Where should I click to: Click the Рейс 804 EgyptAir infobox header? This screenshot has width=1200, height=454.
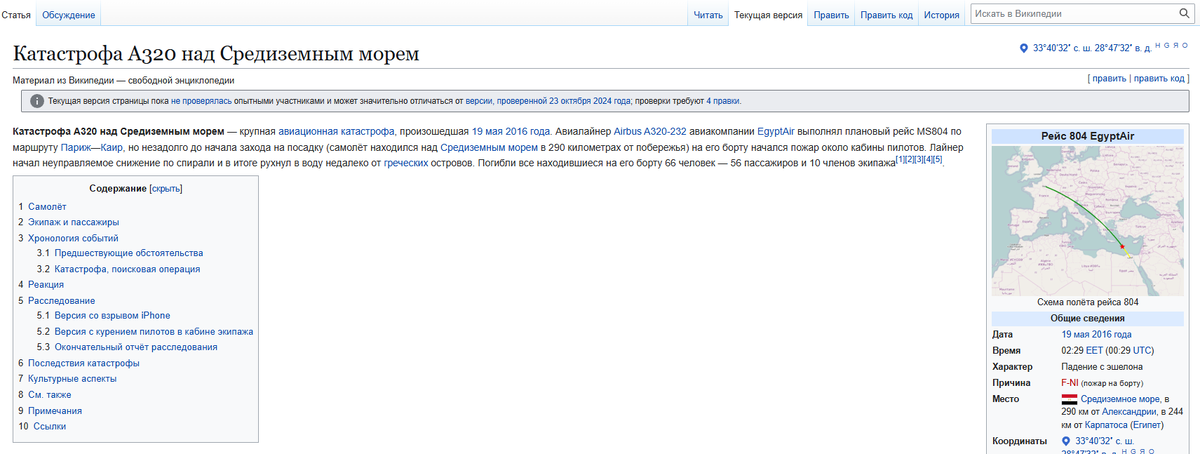(x=1087, y=136)
